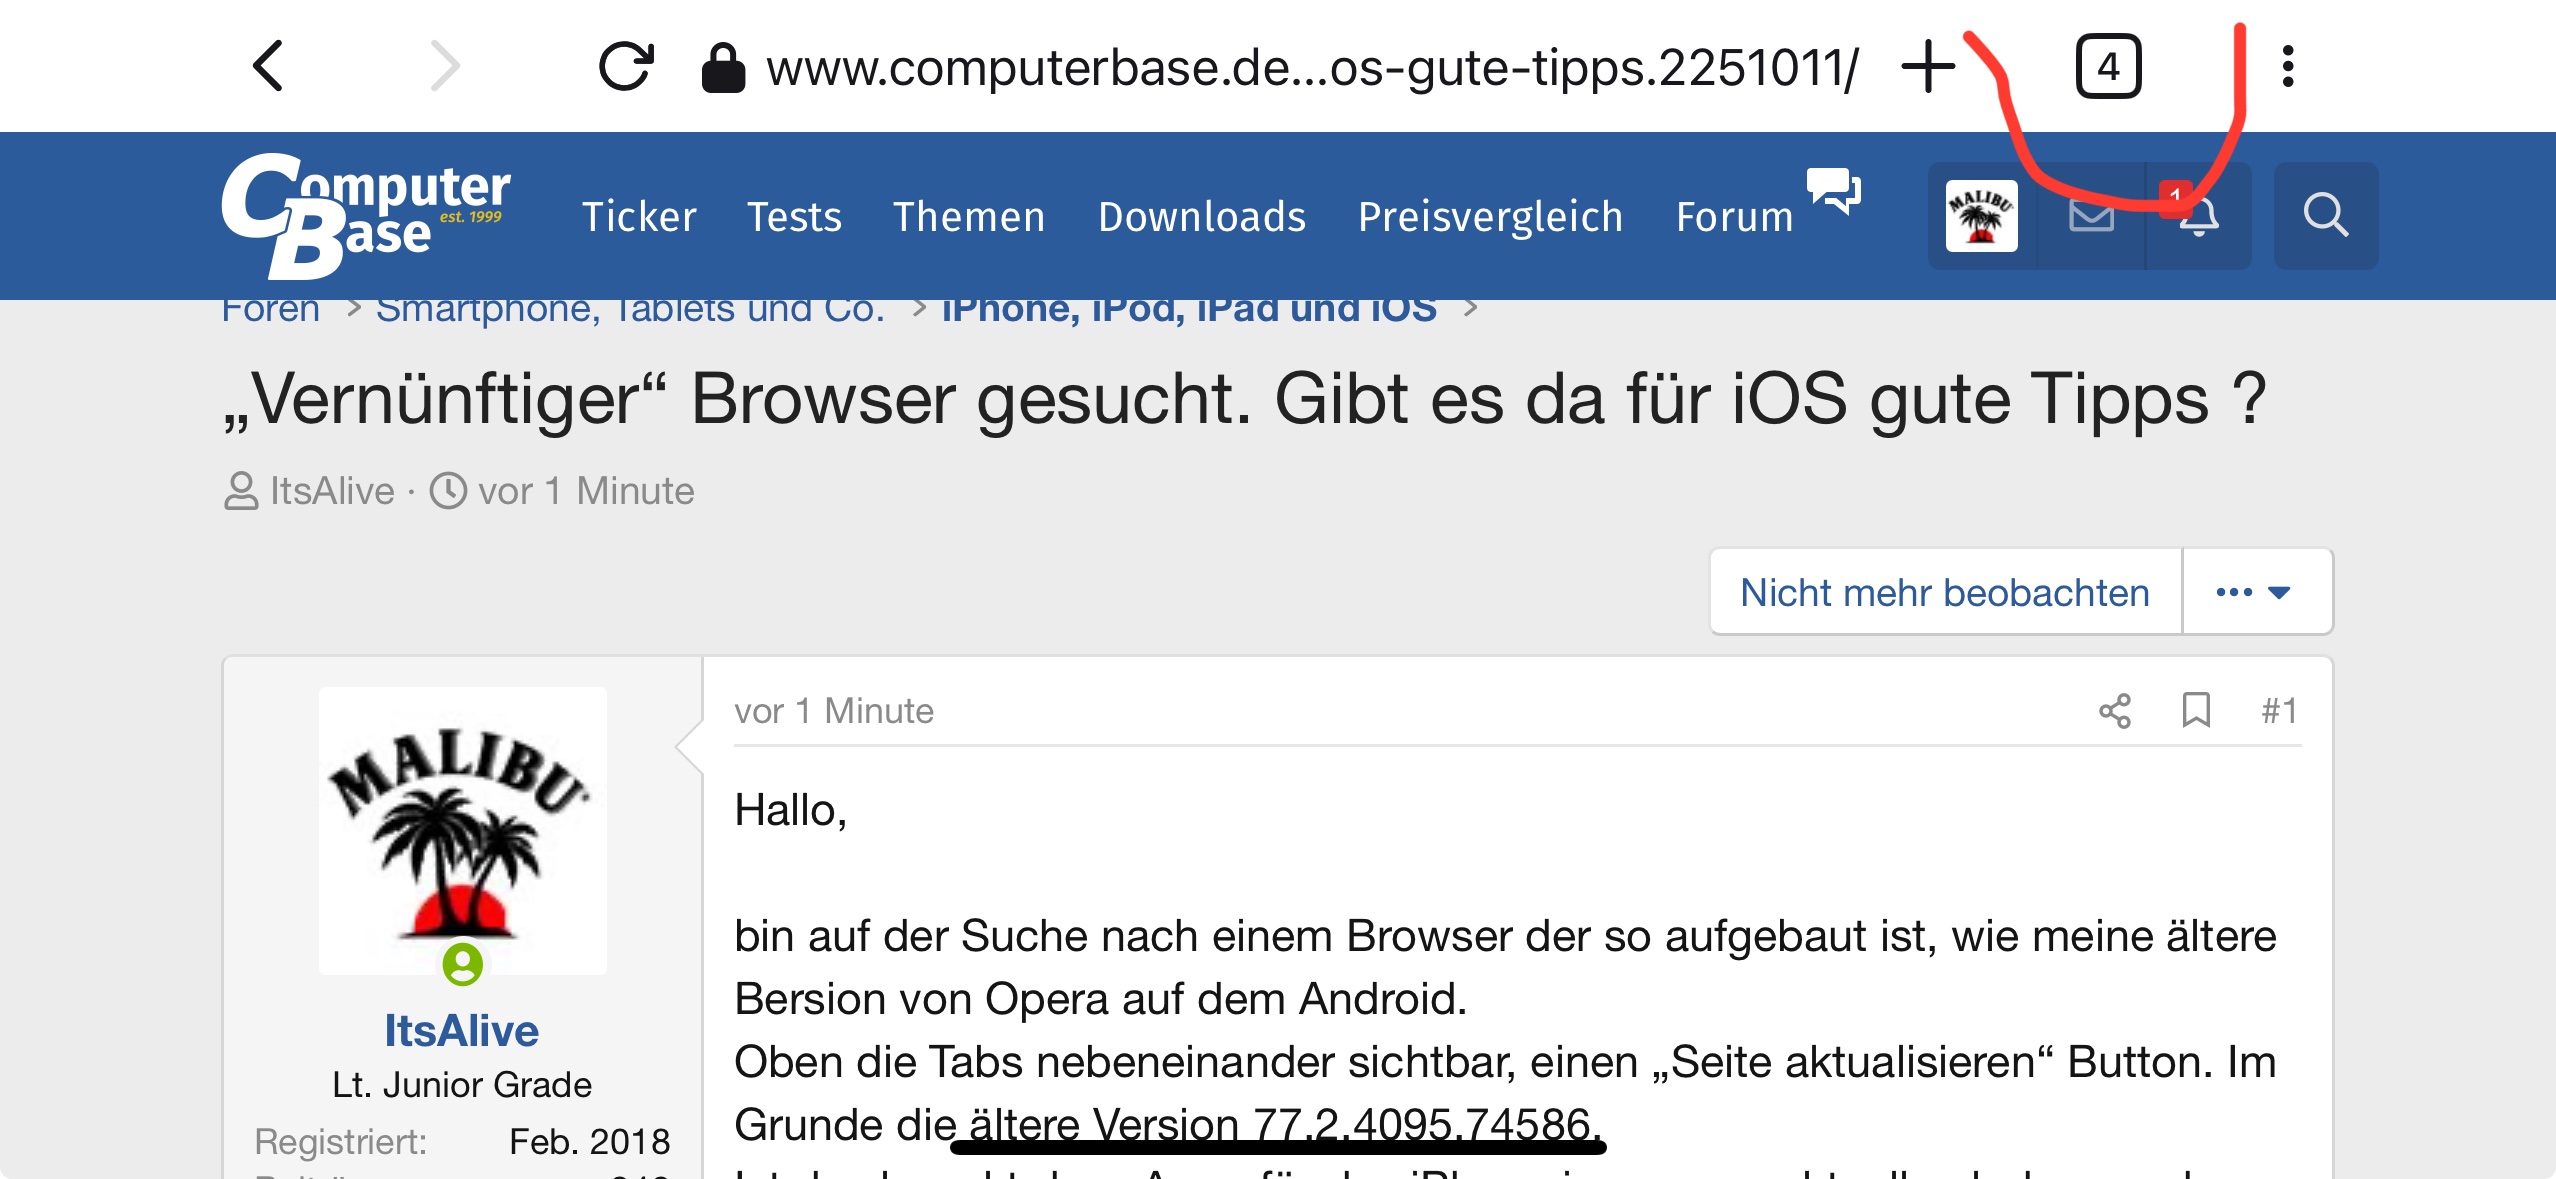Tap the address bar URL field
Image resolution: width=2556 pixels, height=1179 pixels.
tap(1310, 67)
